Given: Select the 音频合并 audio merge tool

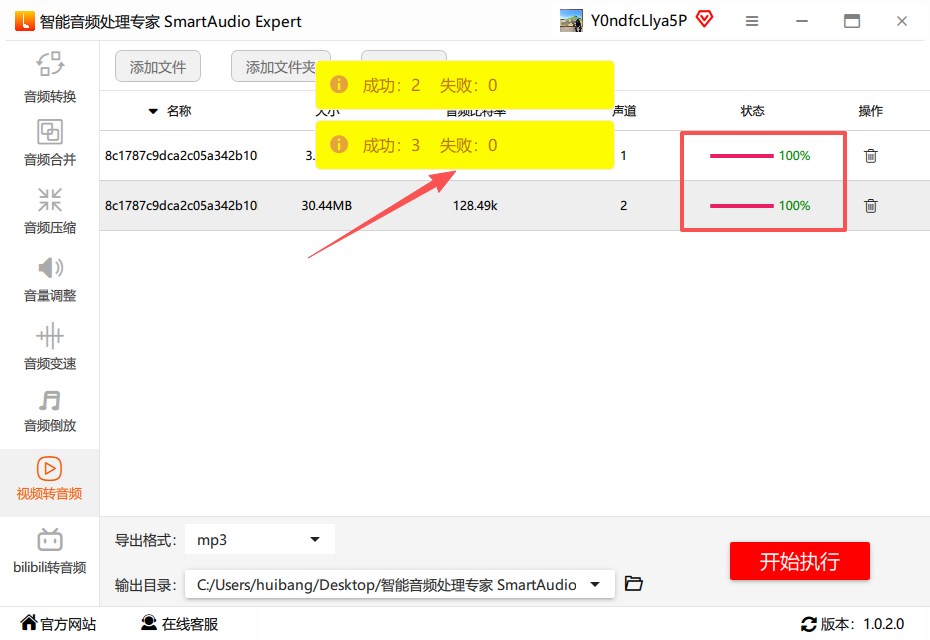Looking at the screenshot, I should coord(50,142).
